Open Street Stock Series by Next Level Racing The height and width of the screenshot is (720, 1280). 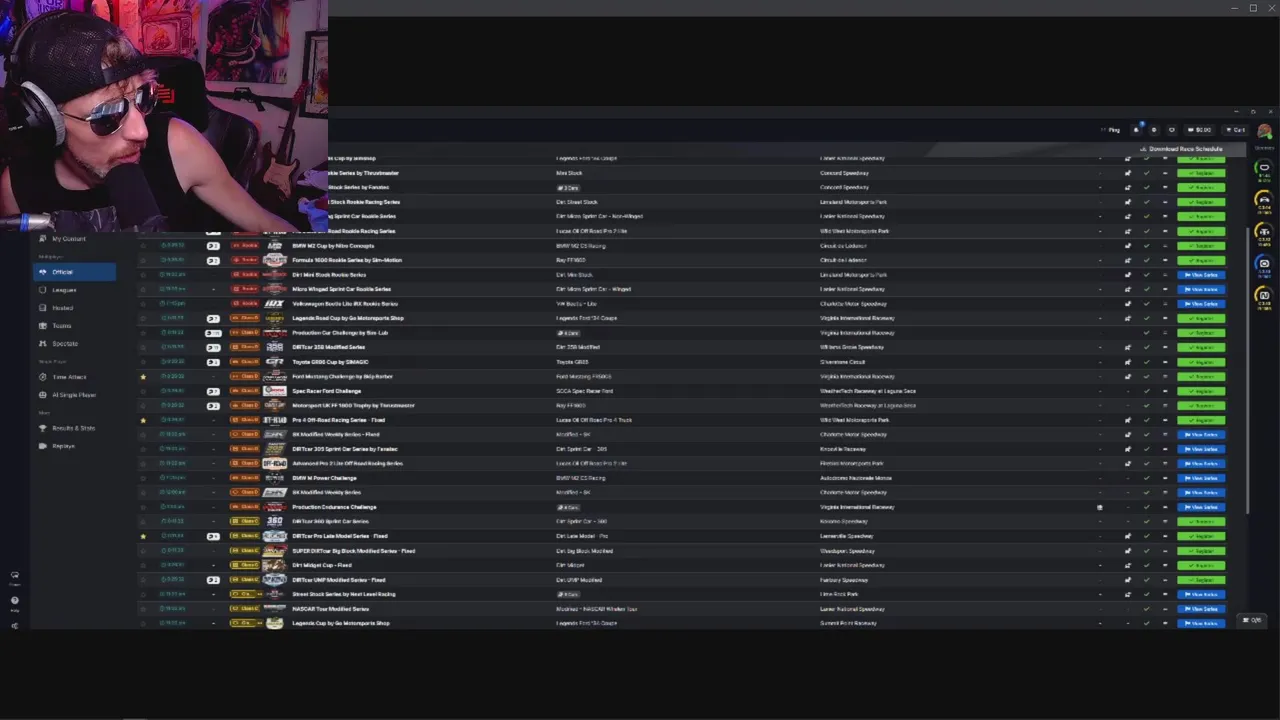coord(344,594)
